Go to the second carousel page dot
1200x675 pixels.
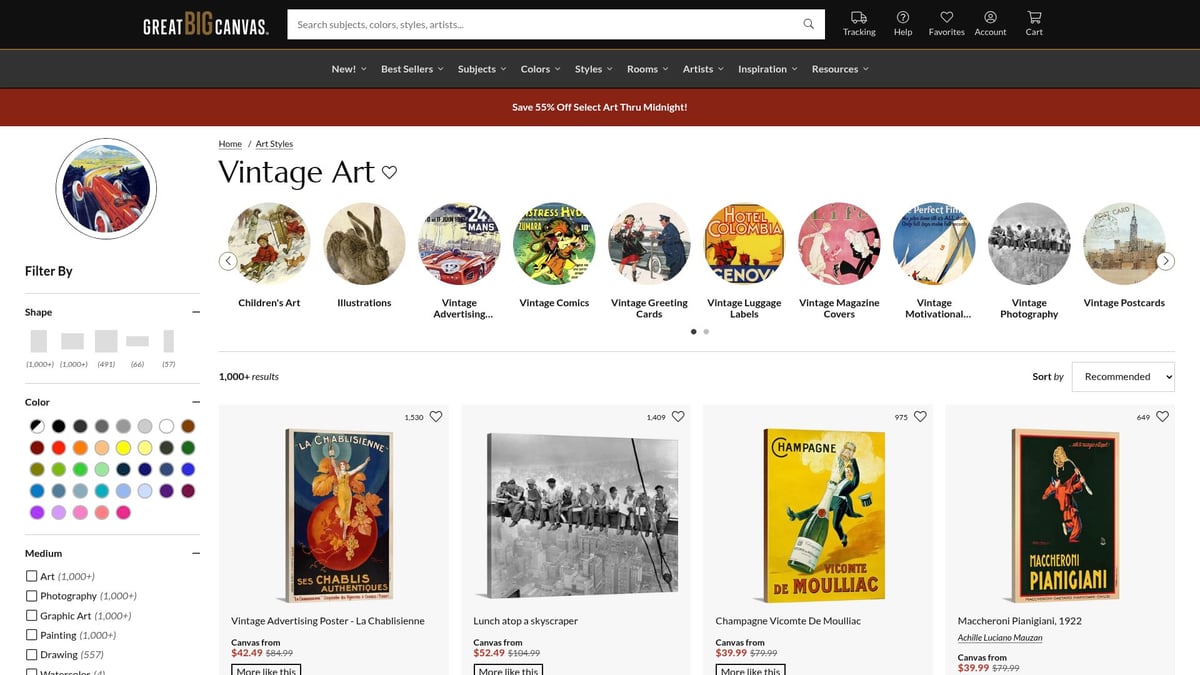[706, 331]
